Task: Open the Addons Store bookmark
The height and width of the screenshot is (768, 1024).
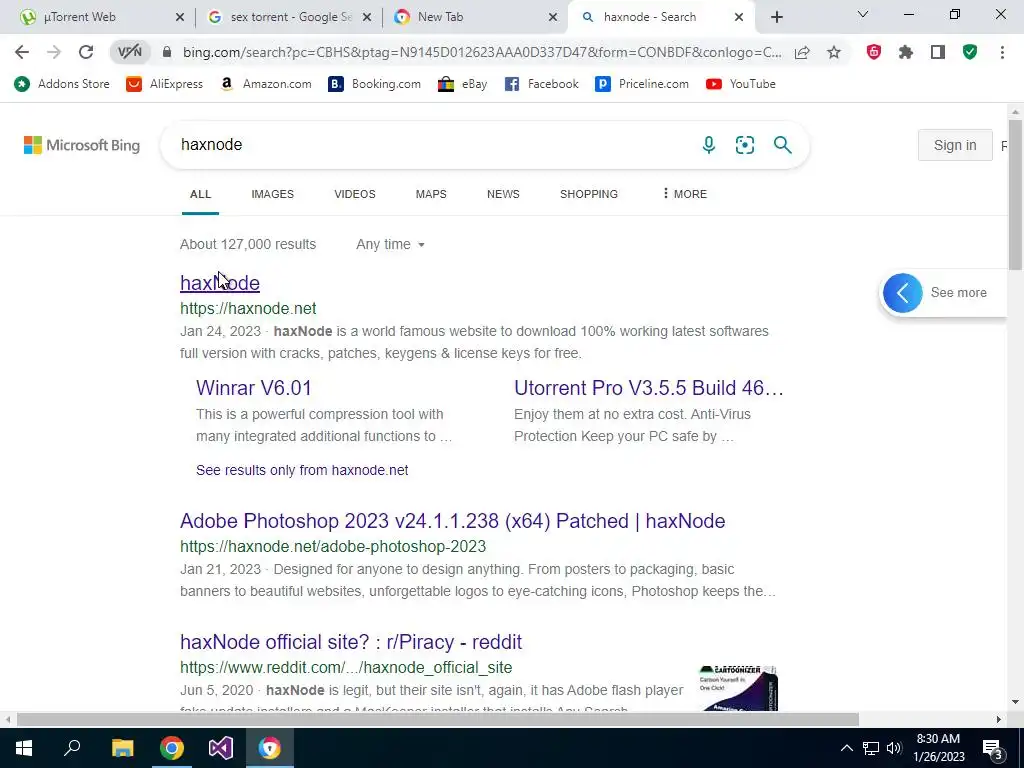Action: [x=62, y=84]
